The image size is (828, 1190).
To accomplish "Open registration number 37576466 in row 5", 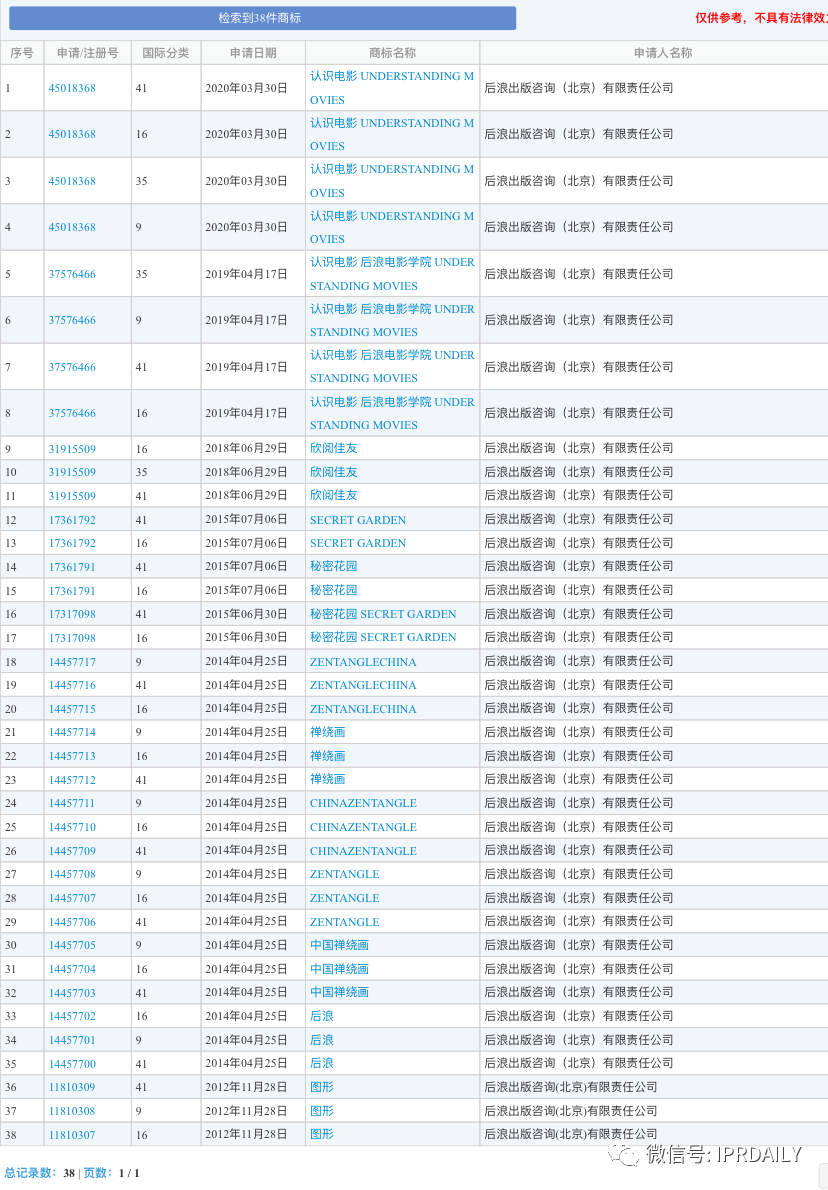I will pyautogui.click(x=72, y=274).
